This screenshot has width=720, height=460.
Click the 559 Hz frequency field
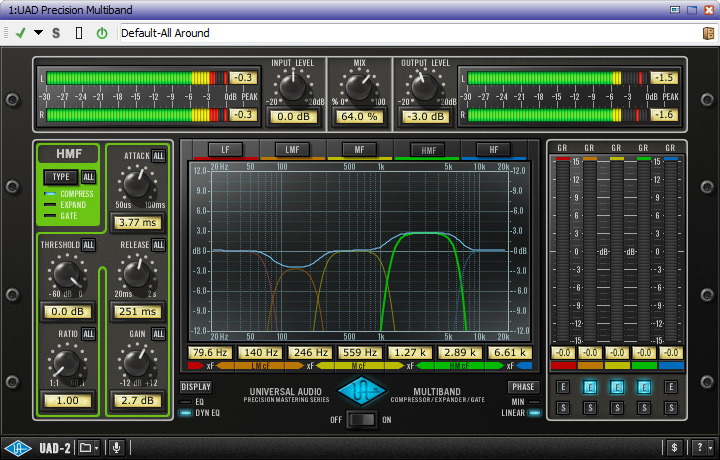[x=360, y=353]
